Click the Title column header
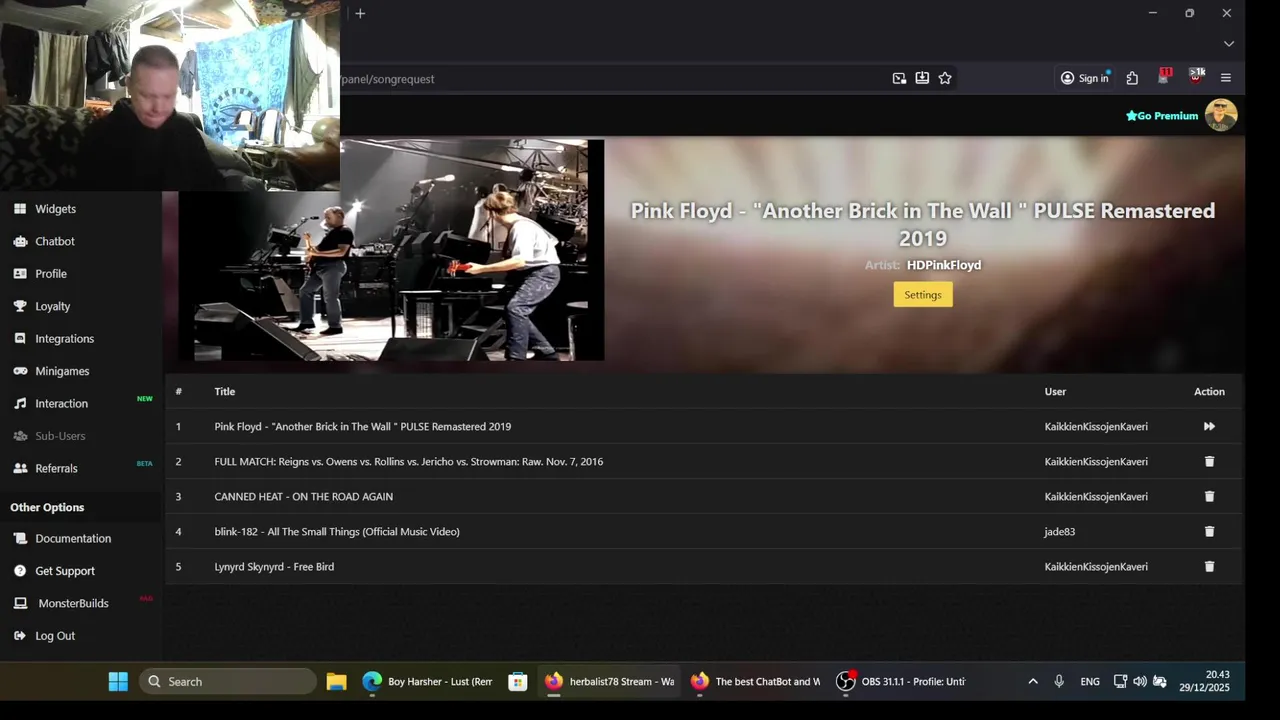The width and height of the screenshot is (1280, 720). tap(225, 391)
